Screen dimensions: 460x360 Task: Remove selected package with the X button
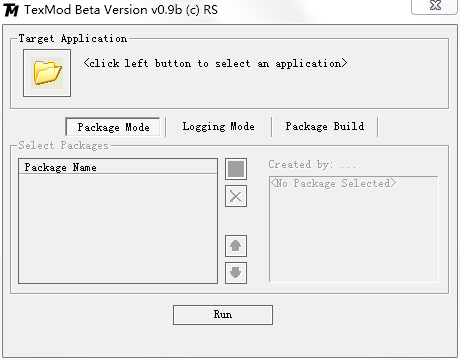point(236,196)
